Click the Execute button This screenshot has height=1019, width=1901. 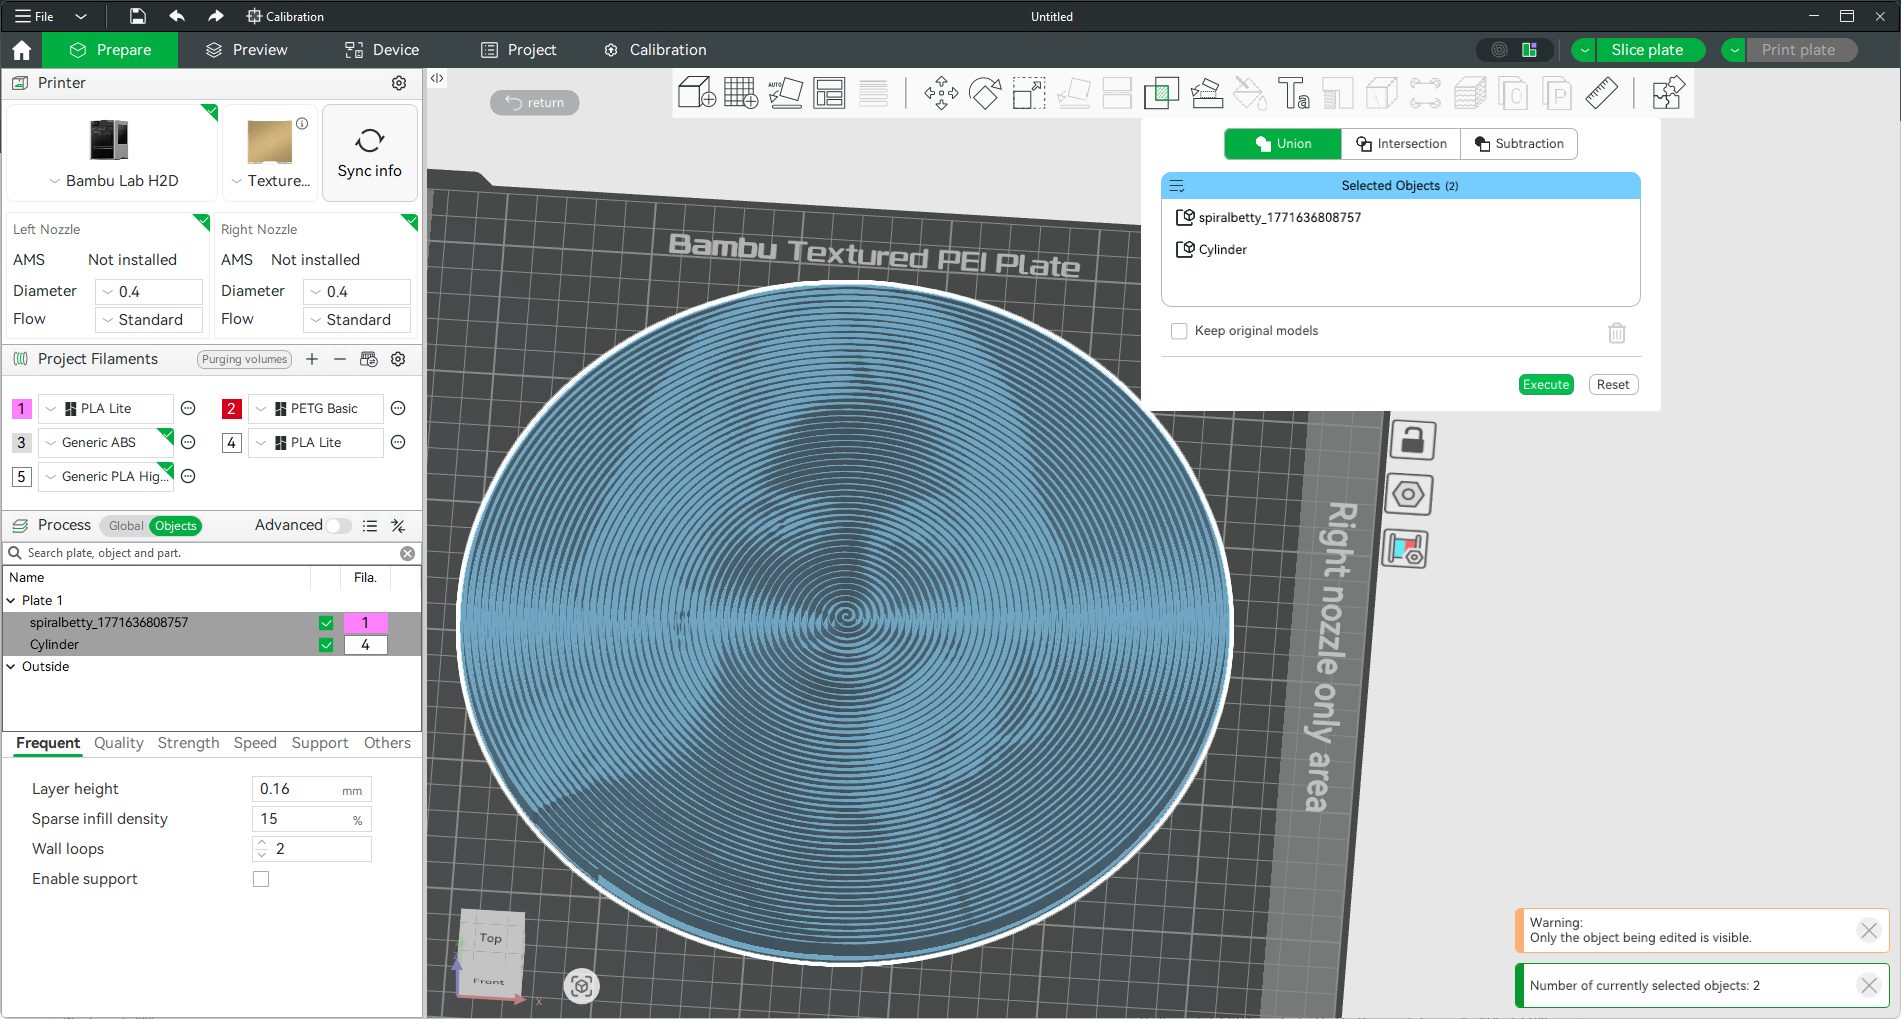click(1545, 385)
